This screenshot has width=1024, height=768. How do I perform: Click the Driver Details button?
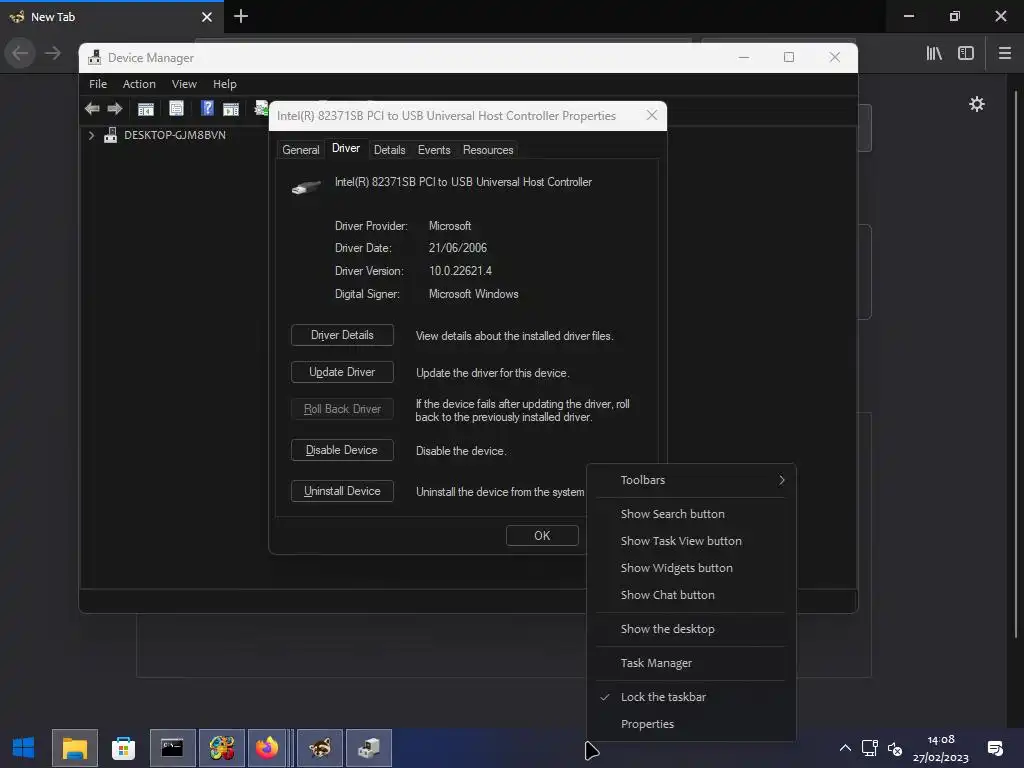[x=342, y=335]
